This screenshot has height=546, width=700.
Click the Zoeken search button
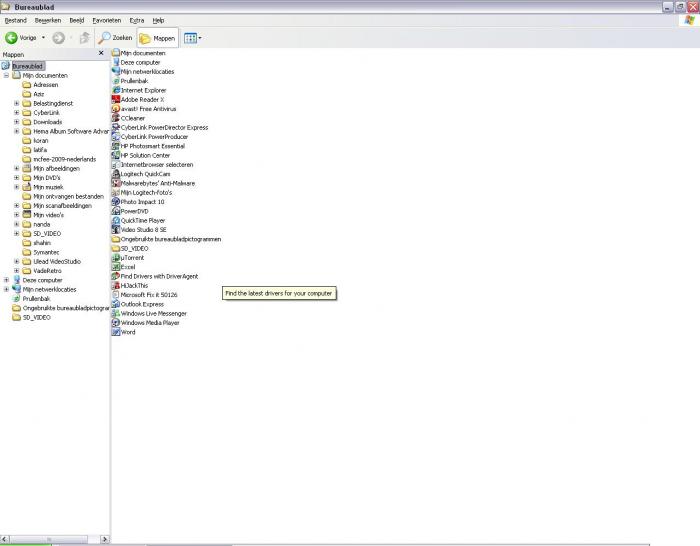[116, 38]
